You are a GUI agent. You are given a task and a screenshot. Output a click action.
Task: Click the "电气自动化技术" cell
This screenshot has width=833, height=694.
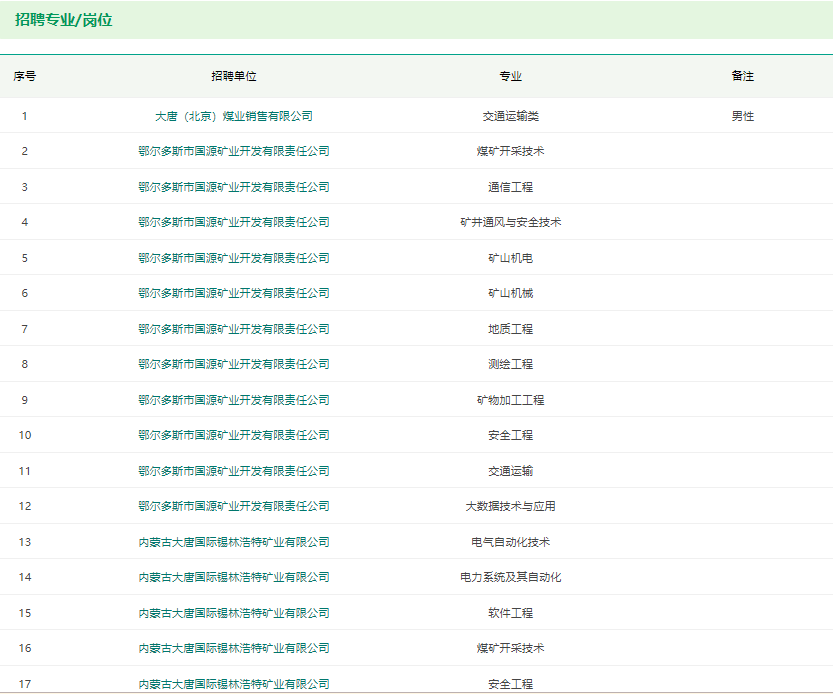click(511, 542)
